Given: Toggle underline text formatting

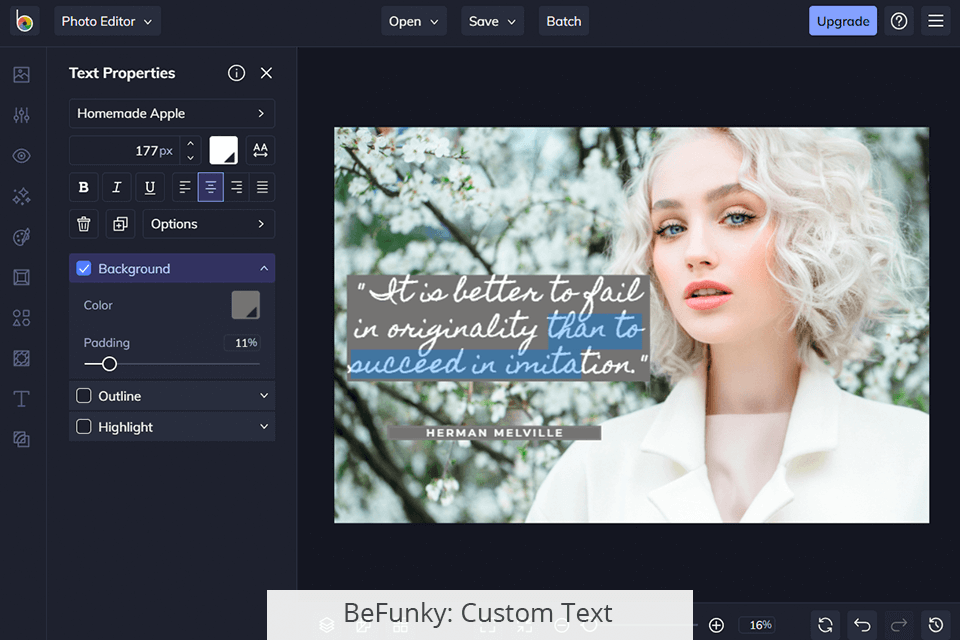Looking at the screenshot, I should click(150, 187).
